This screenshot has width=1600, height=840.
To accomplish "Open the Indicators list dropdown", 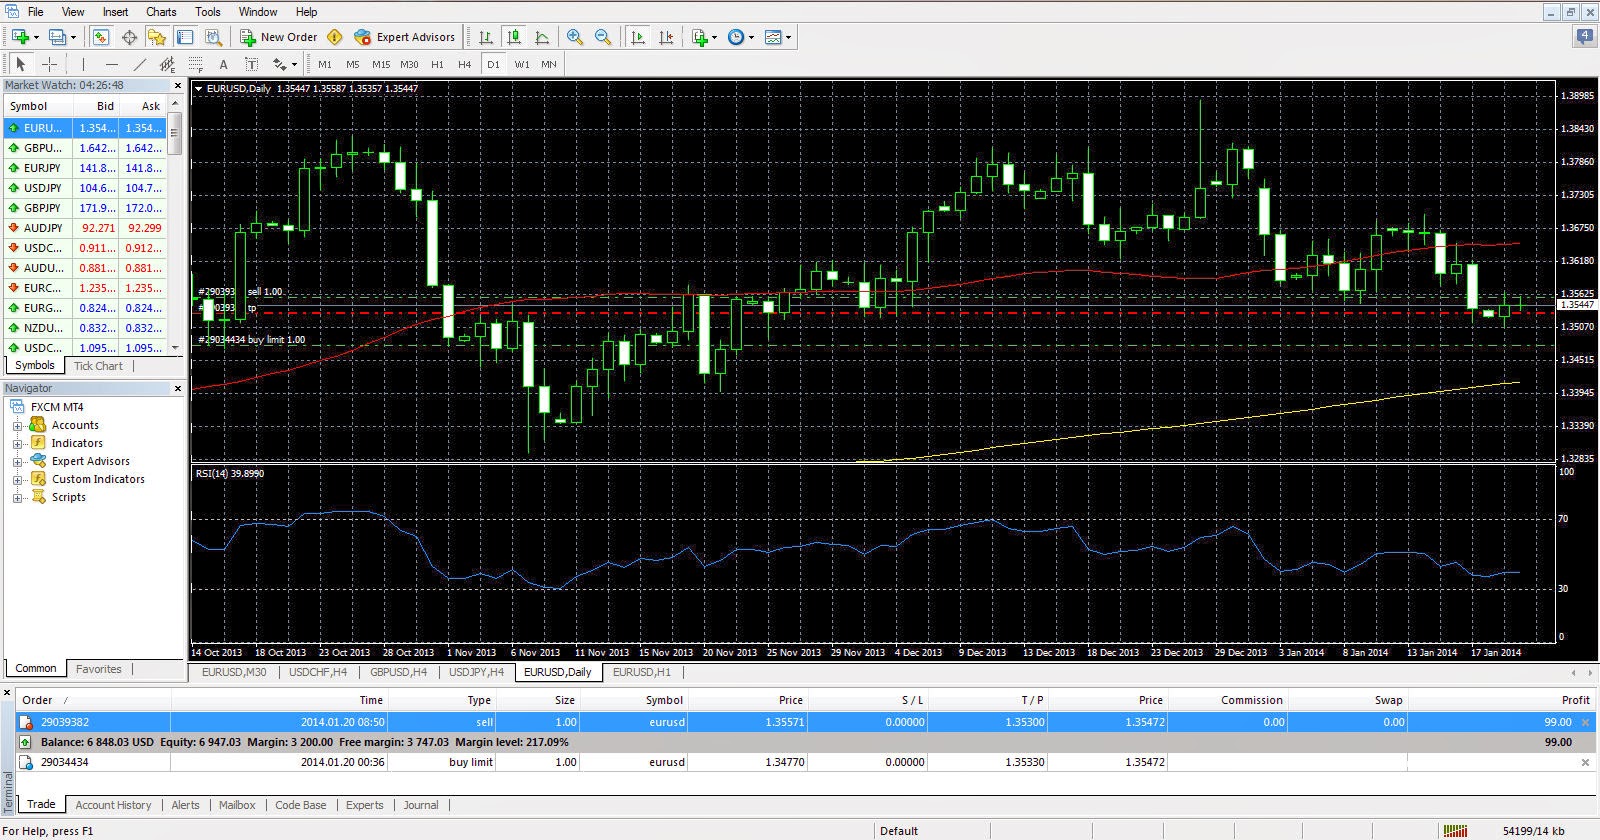I will 704,37.
